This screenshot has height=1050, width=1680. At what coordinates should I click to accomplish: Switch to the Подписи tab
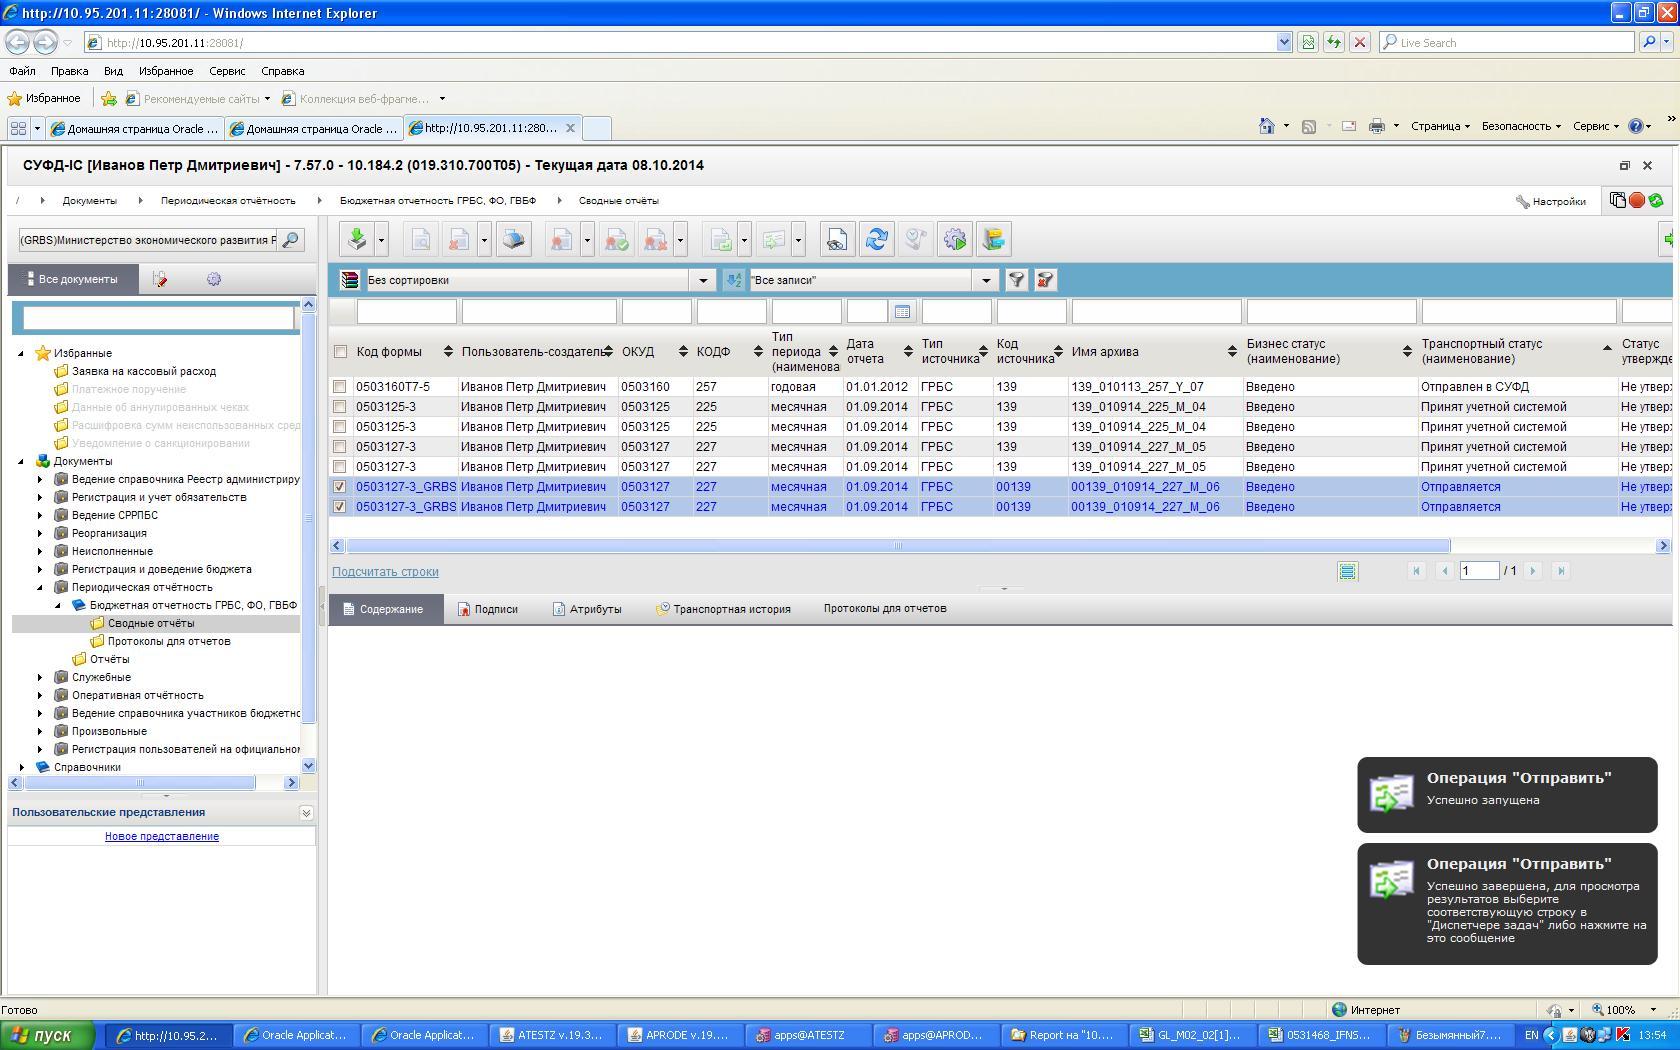coord(488,609)
